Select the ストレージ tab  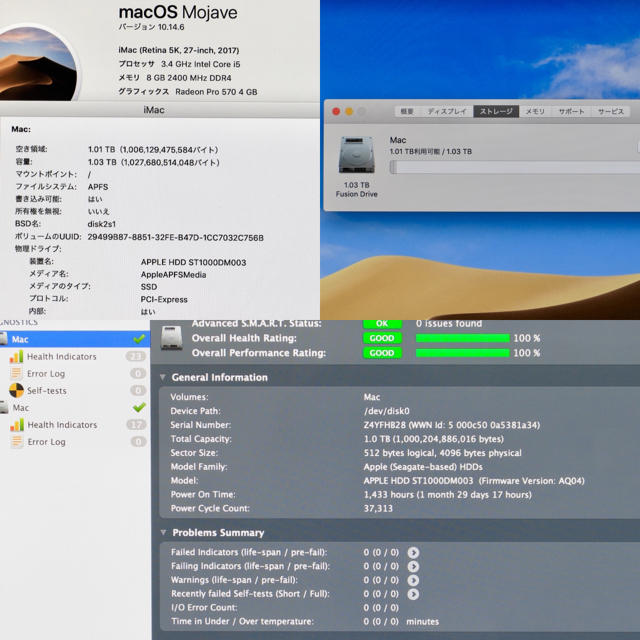click(x=496, y=111)
